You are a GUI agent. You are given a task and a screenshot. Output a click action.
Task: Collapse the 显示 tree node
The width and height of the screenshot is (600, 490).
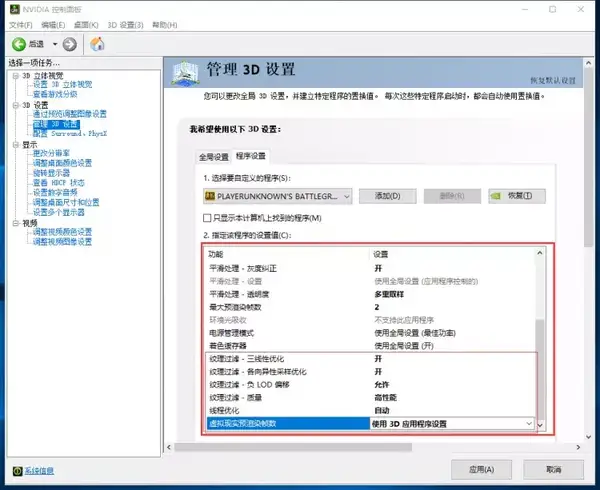pos(15,144)
